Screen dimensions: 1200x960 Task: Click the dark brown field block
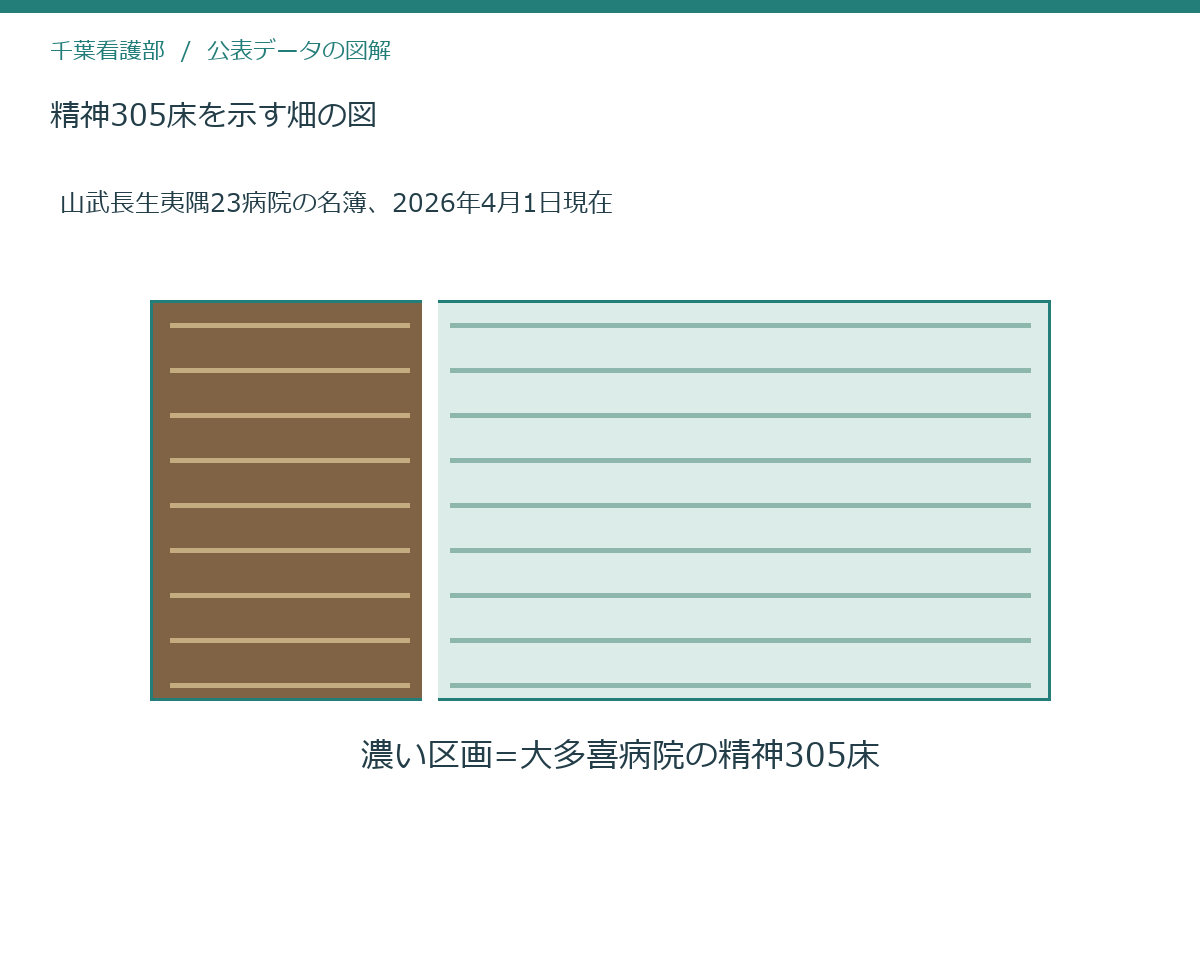click(287, 500)
